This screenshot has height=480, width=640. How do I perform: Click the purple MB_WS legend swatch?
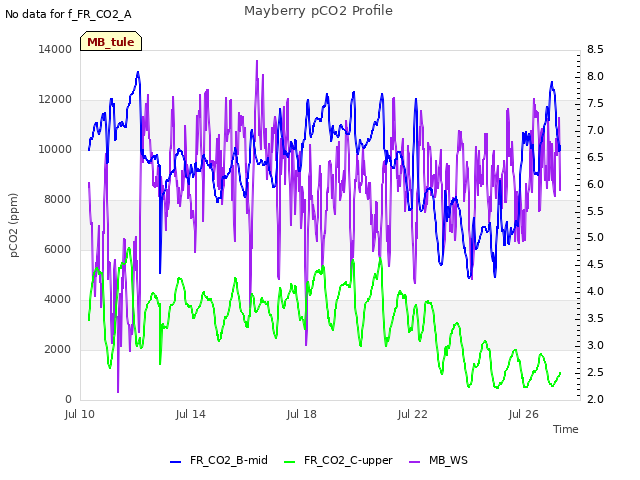[x=414, y=462]
